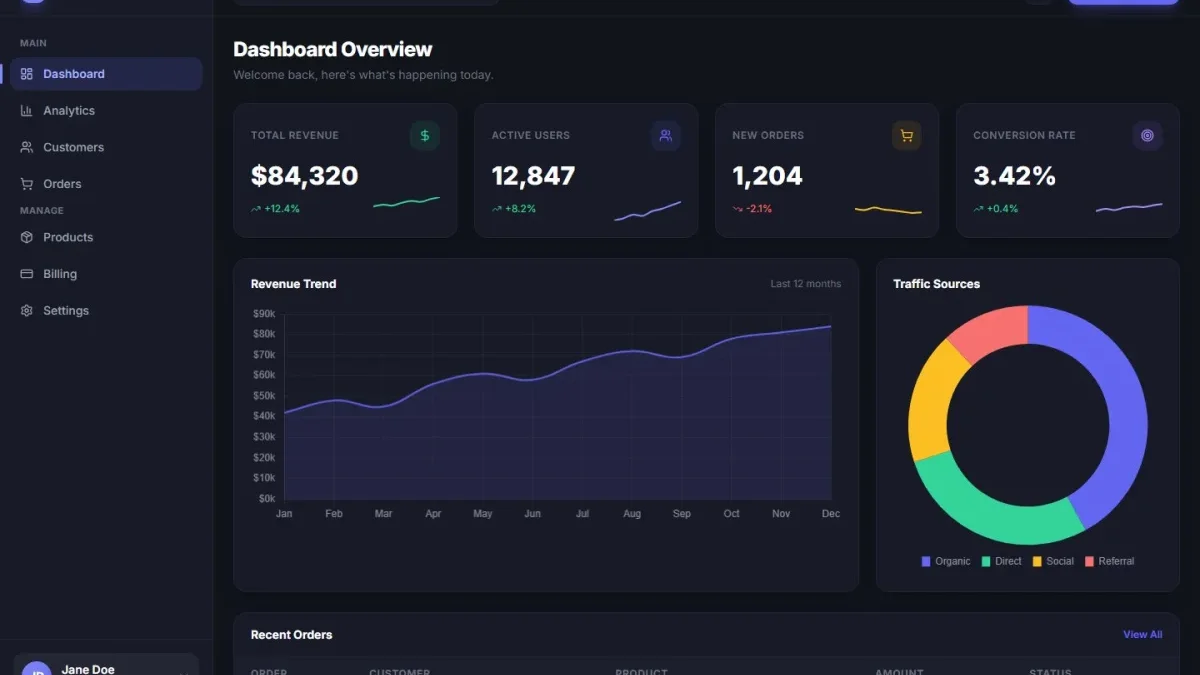Open Settings in the sidebar

106,311
